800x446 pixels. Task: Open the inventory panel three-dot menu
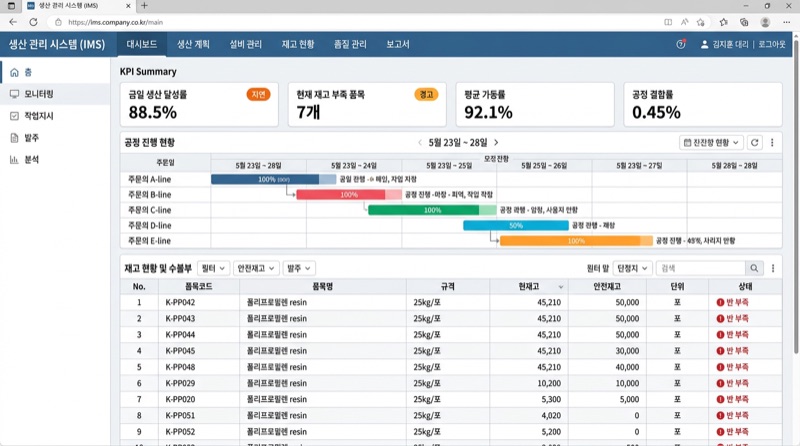click(773, 268)
